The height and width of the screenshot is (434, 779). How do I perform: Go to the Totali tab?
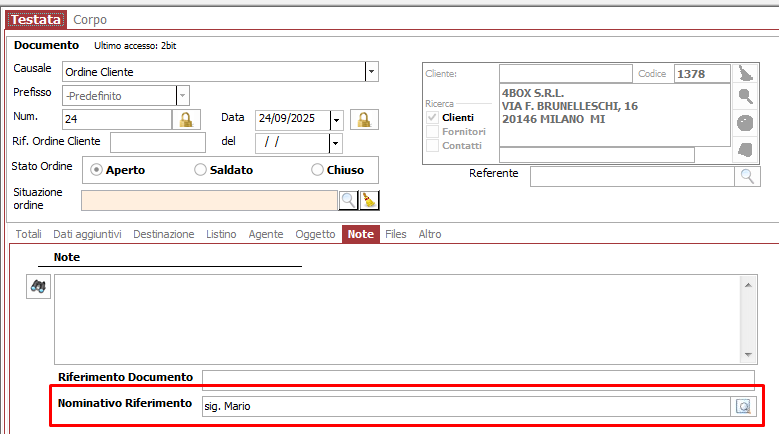pyautogui.click(x=29, y=234)
